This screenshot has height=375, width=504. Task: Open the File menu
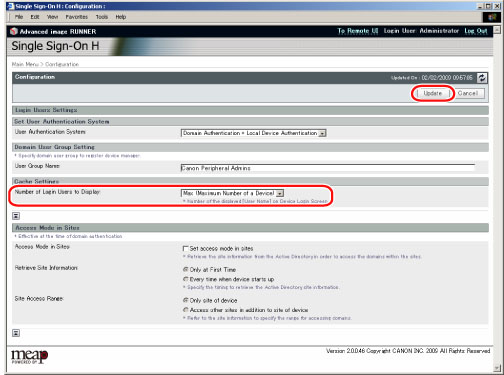(19, 17)
